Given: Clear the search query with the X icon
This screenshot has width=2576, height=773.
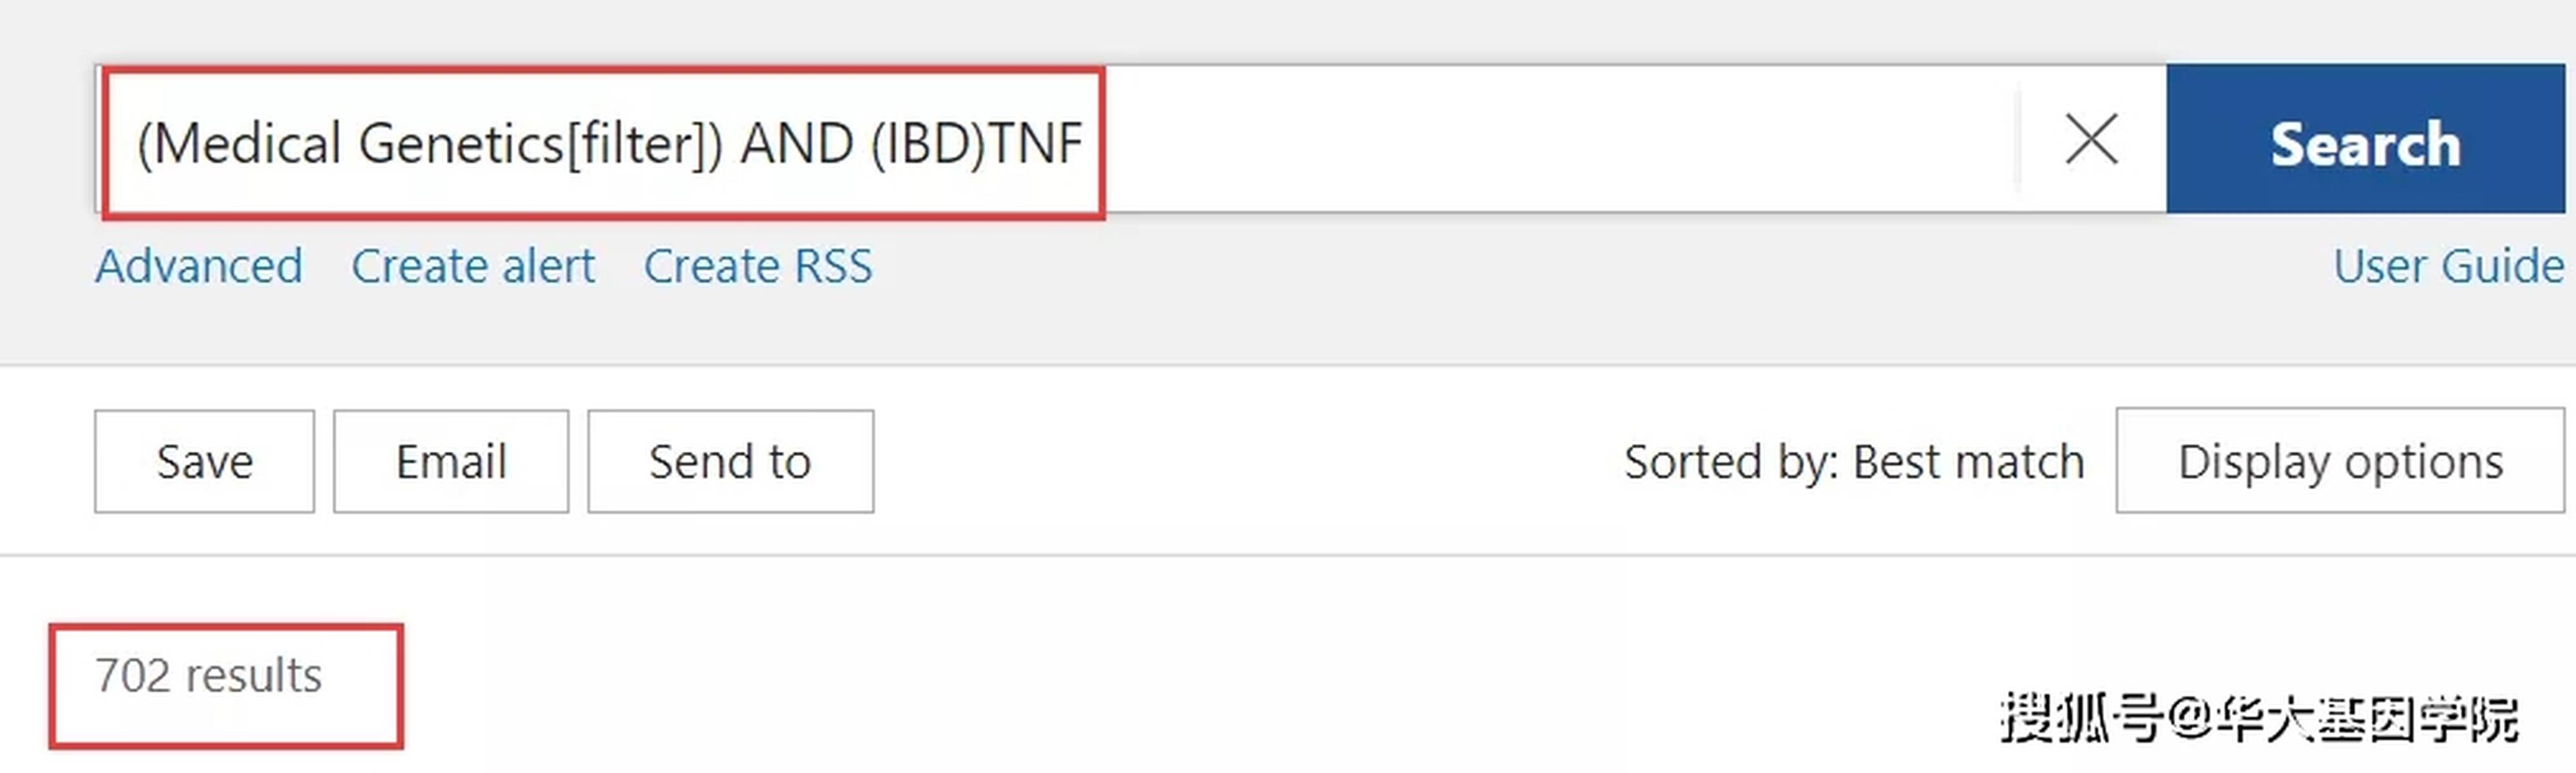Looking at the screenshot, I should (x=2091, y=139).
